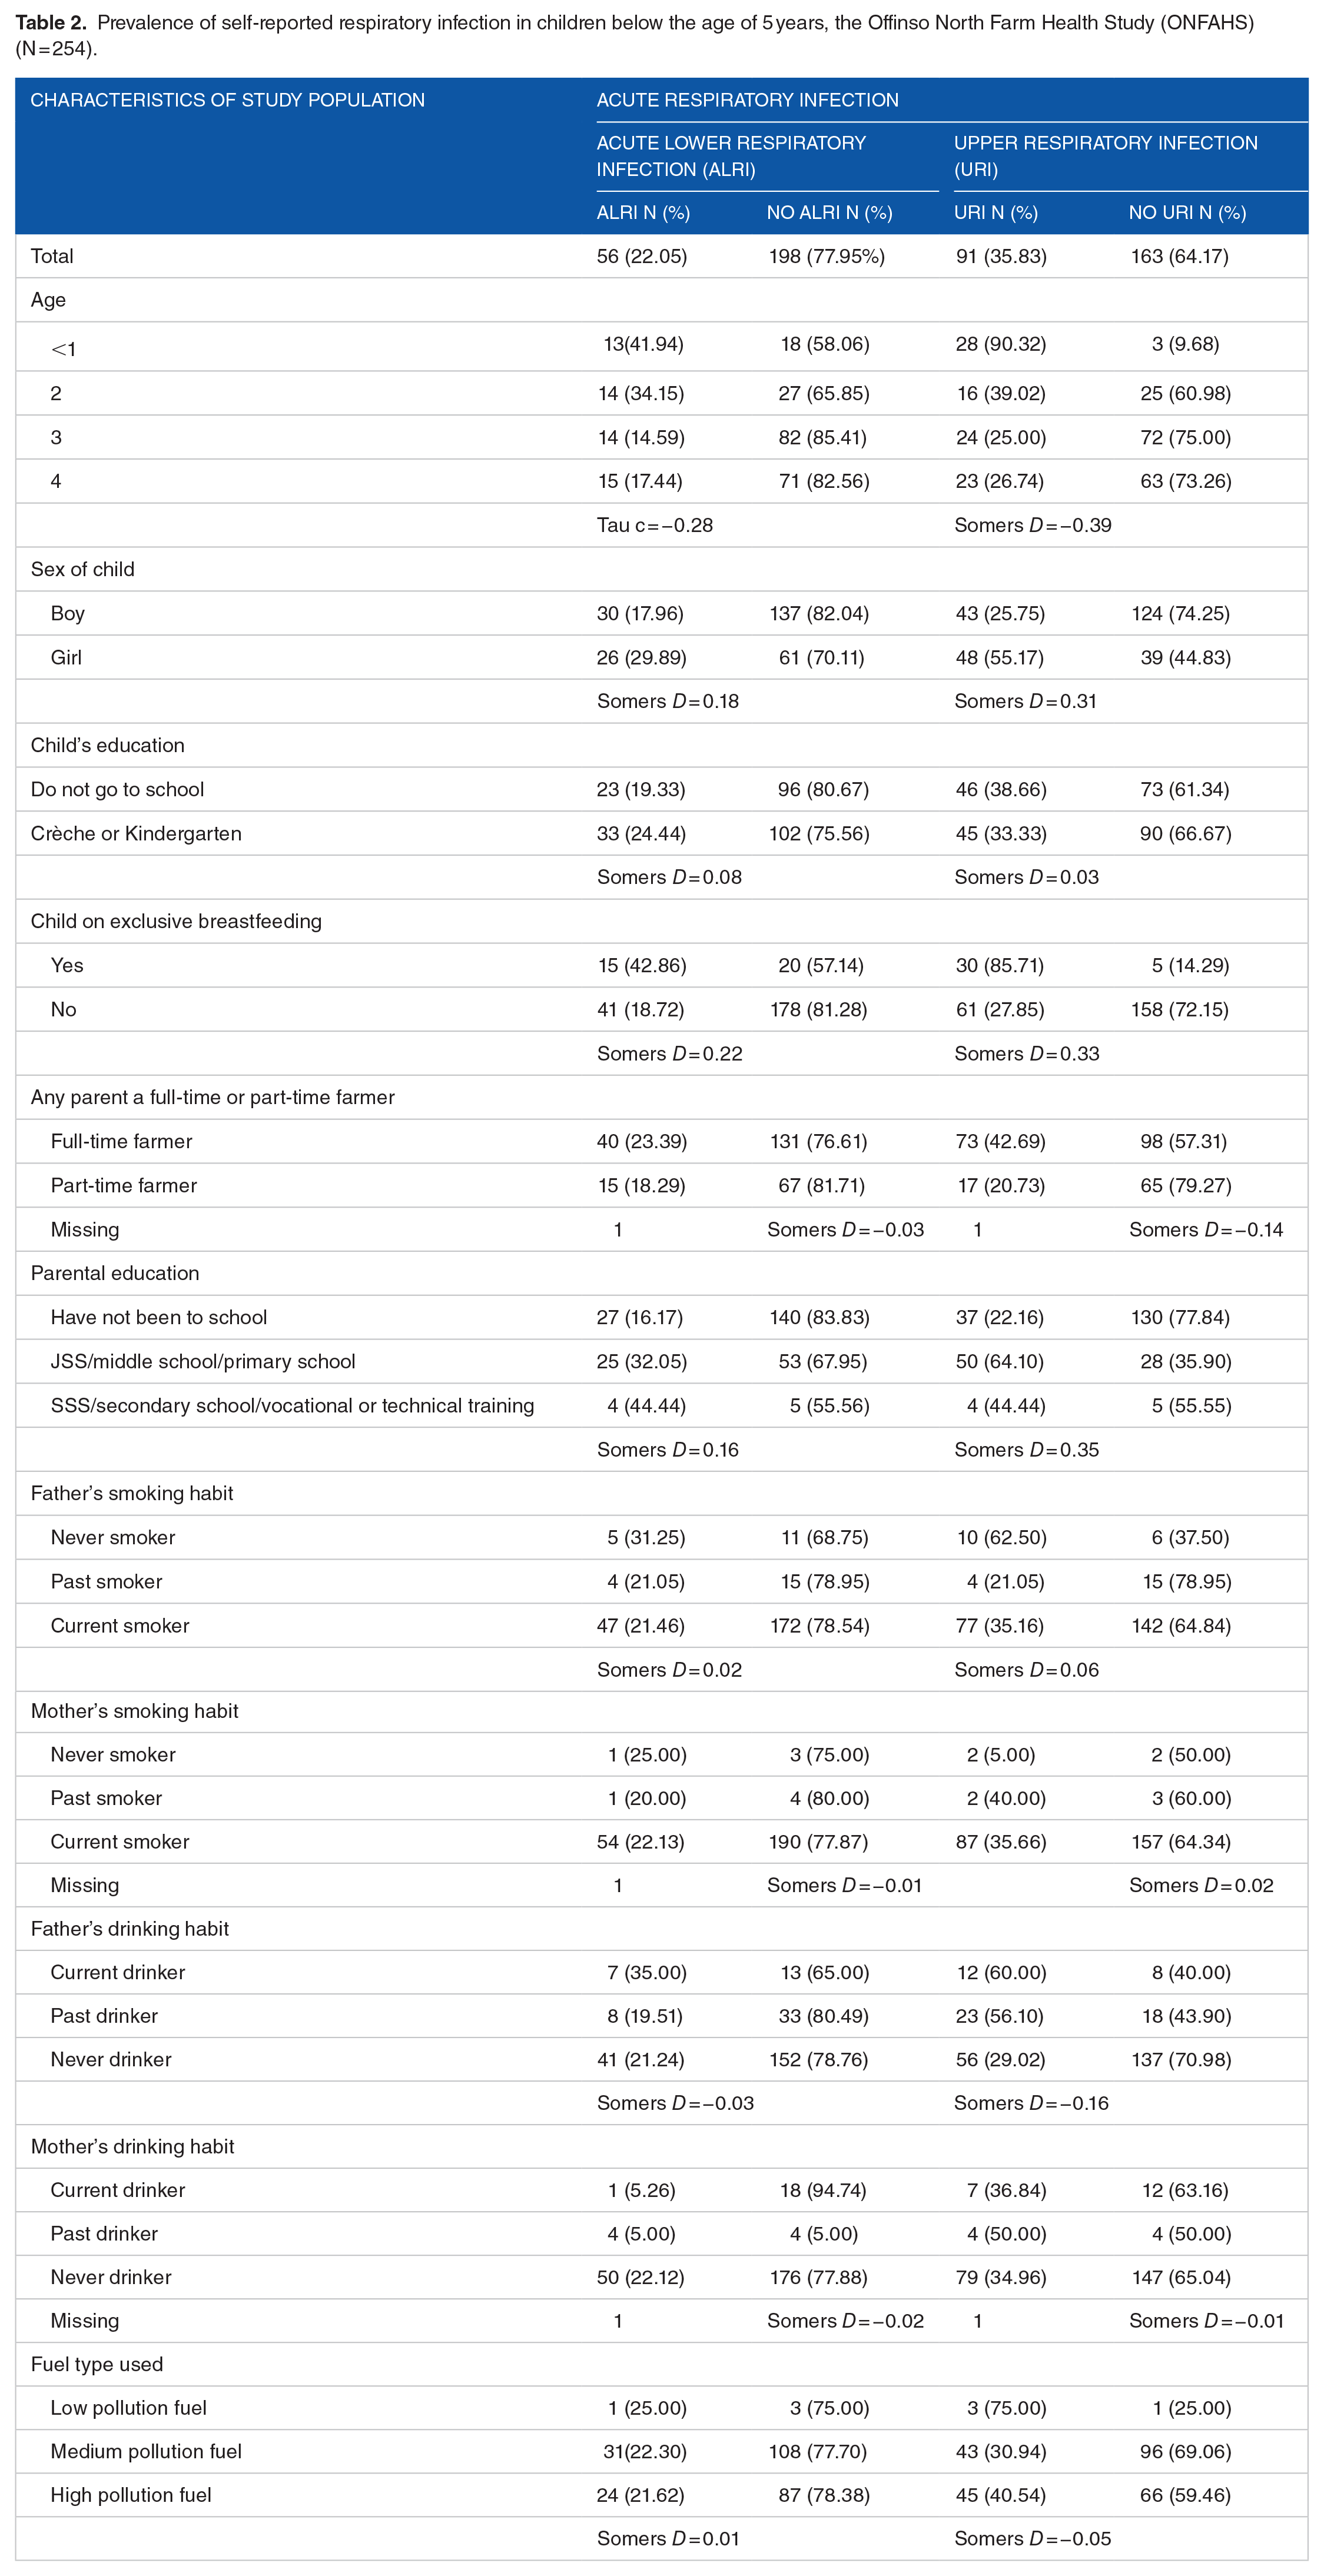Select the ALRI N (%) column header

643,213
